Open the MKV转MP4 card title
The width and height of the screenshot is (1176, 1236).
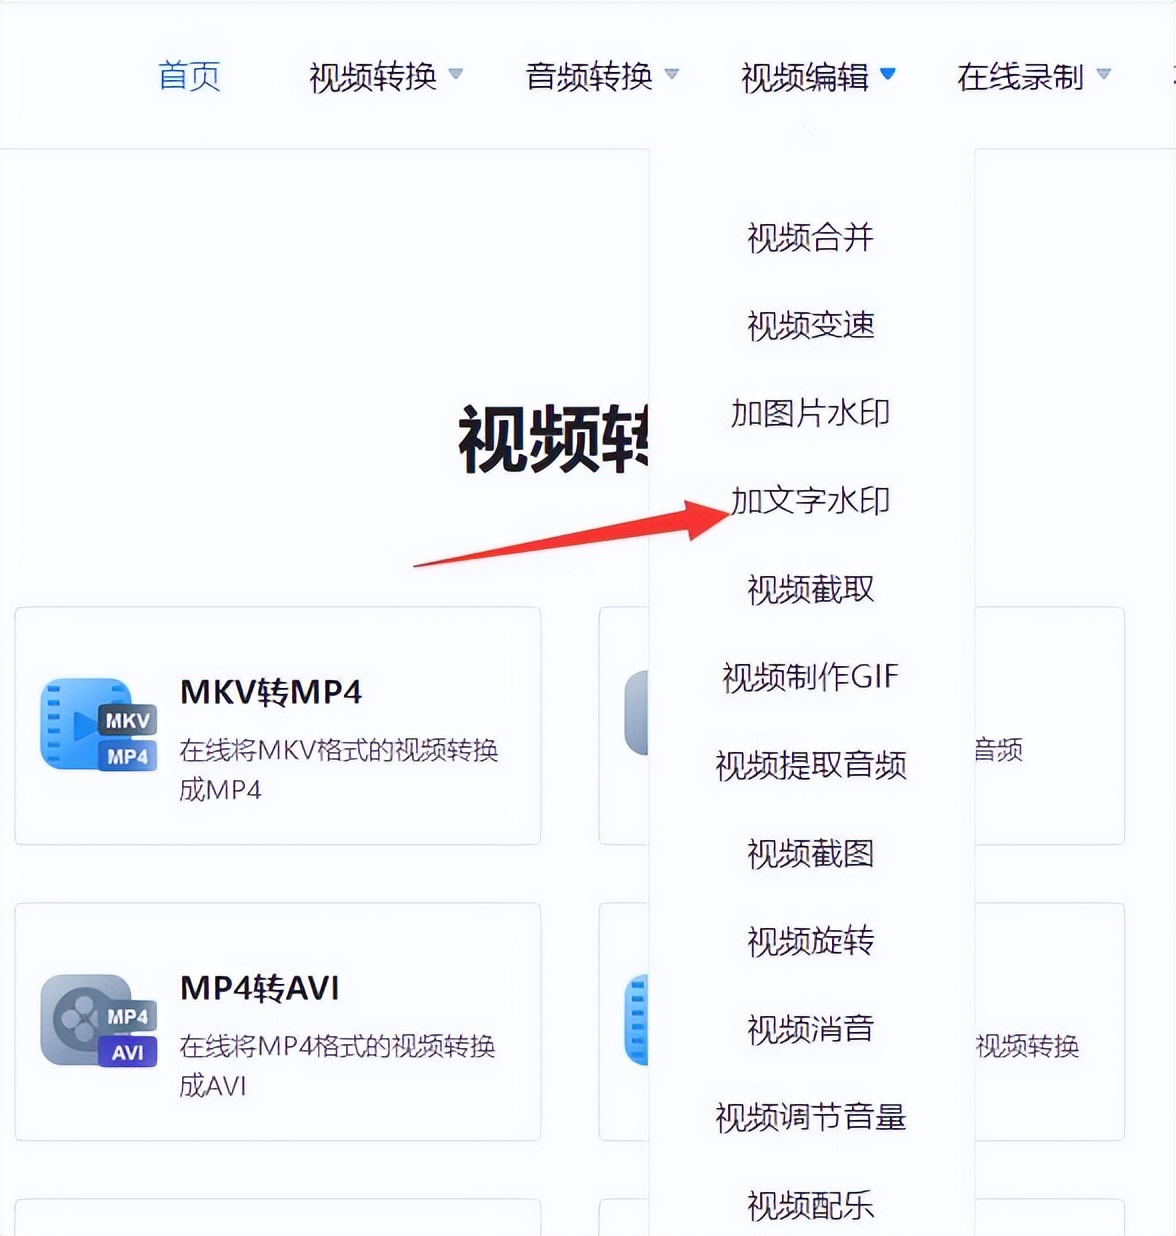click(271, 692)
